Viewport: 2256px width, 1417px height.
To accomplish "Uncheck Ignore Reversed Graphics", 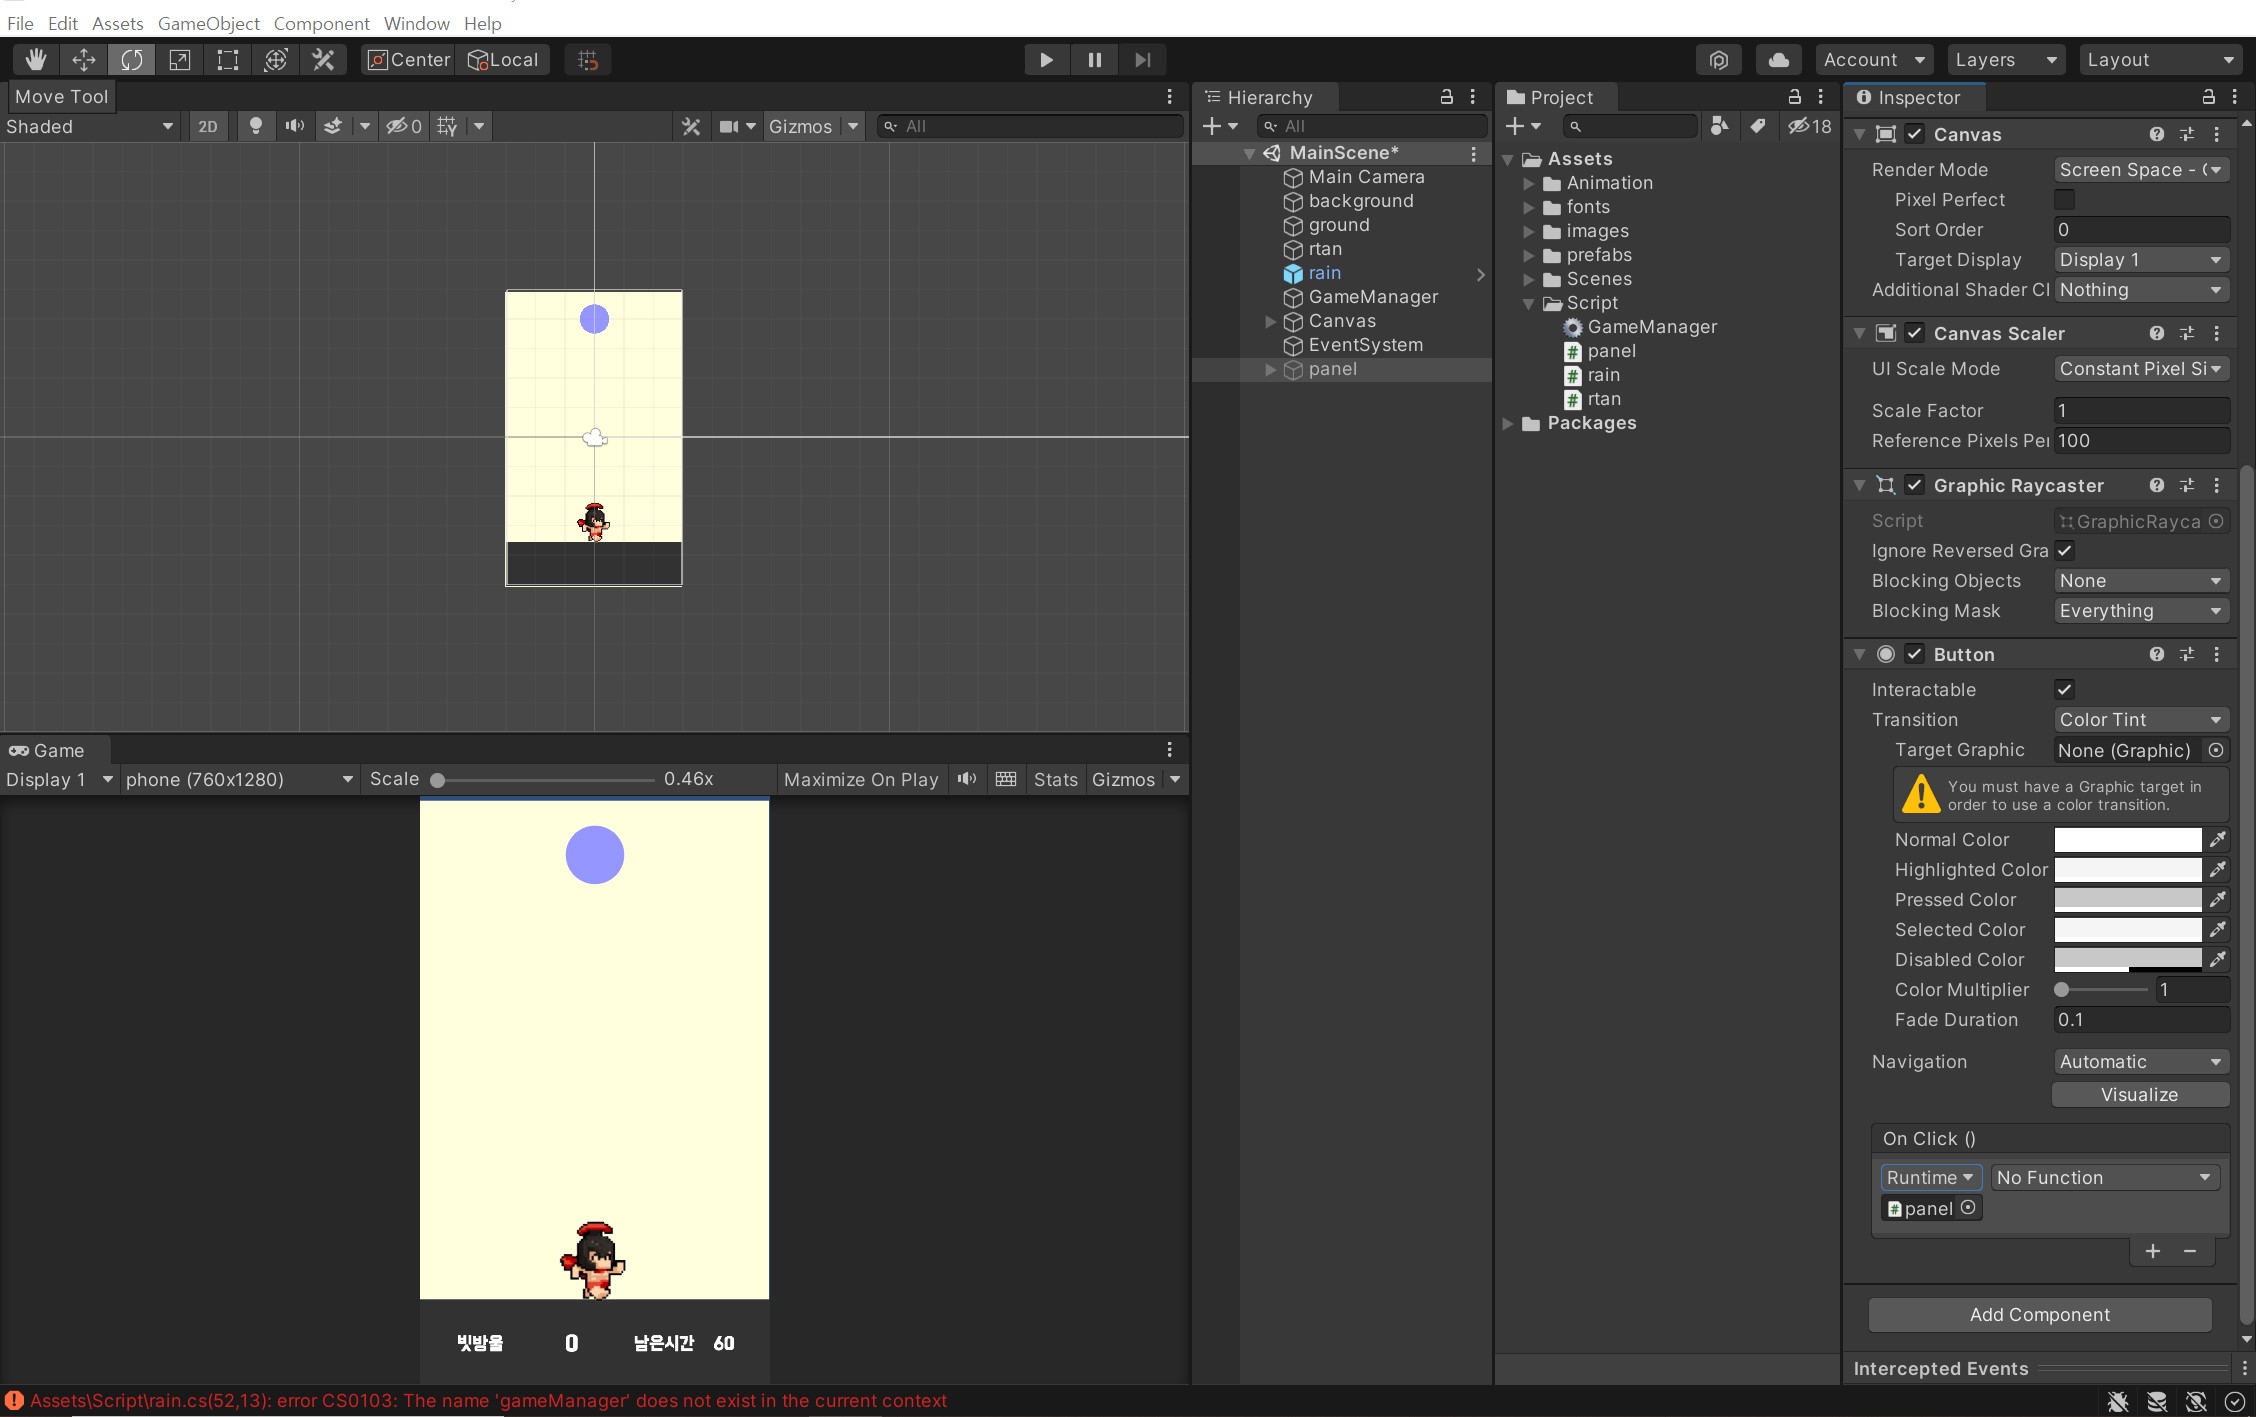I will coord(2064,551).
